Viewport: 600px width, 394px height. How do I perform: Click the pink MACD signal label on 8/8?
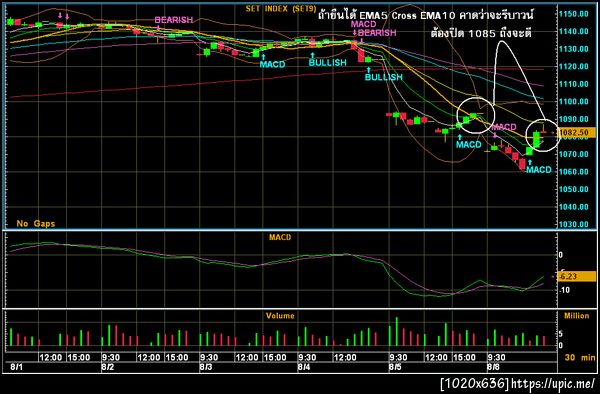[x=504, y=127]
